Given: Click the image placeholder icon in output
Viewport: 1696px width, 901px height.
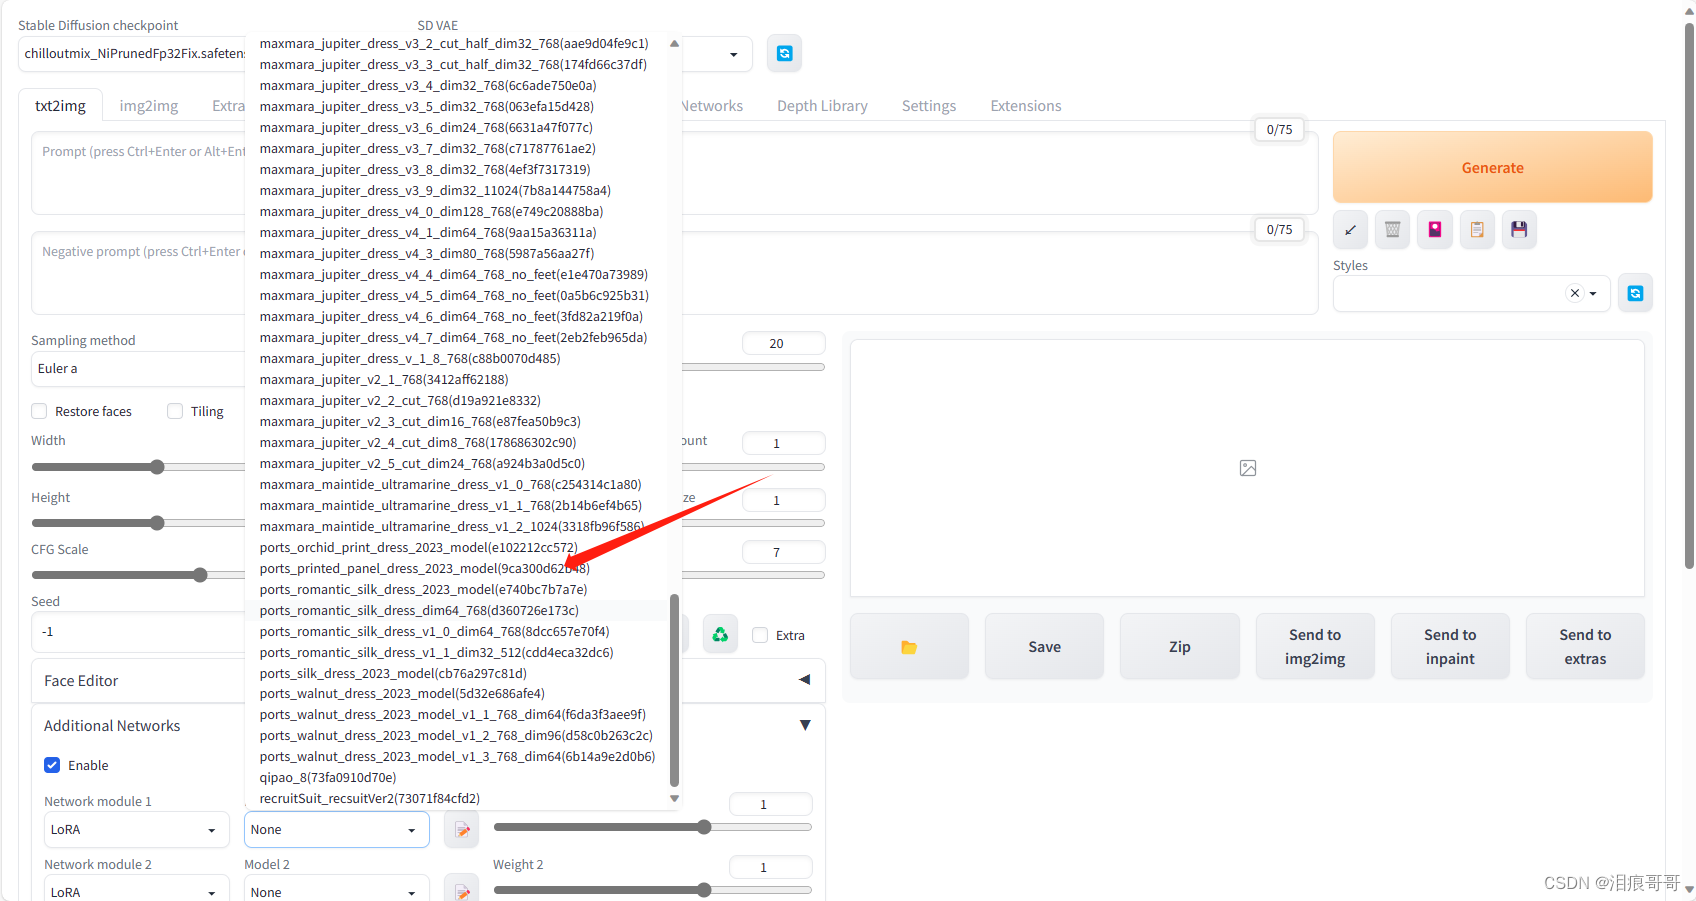Looking at the screenshot, I should point(1248,468).
